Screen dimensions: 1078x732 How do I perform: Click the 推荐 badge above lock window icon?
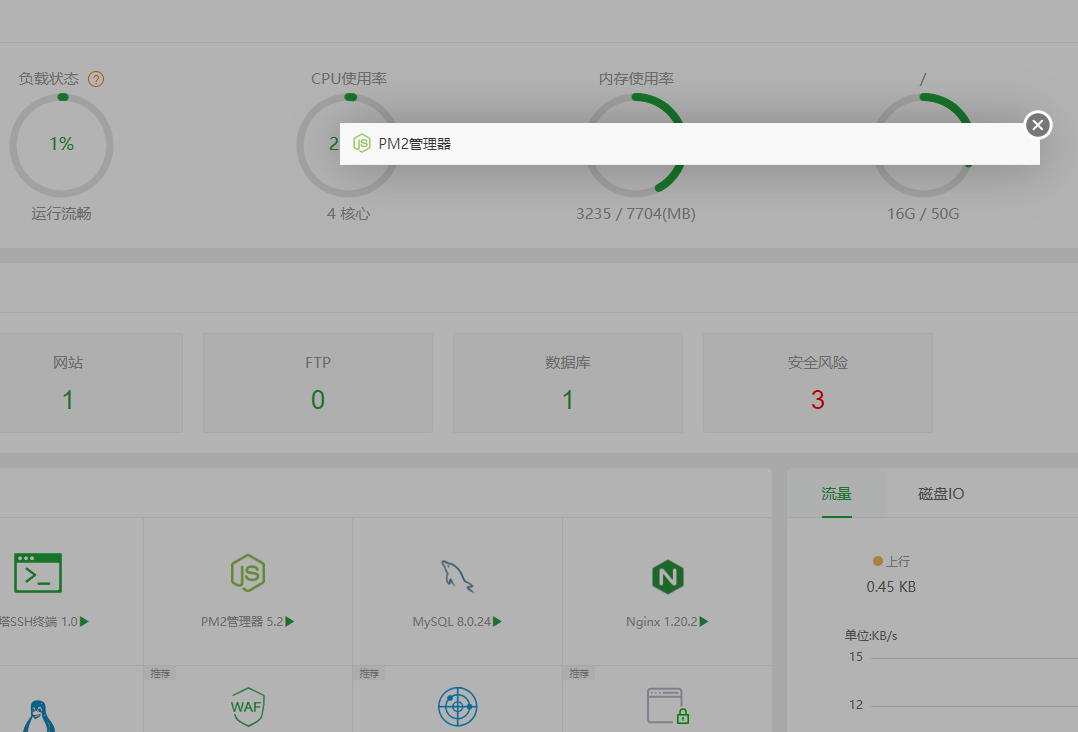(x=580, y=674)
